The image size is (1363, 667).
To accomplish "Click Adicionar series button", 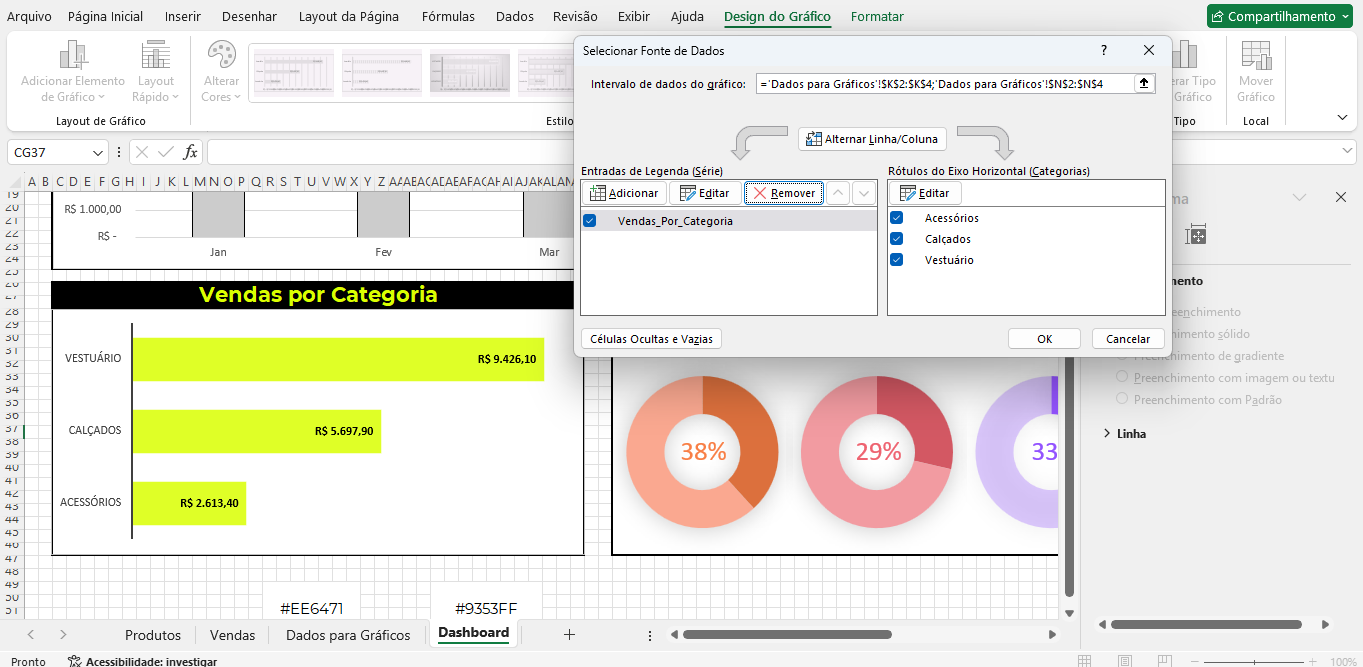I will point(624,193).
